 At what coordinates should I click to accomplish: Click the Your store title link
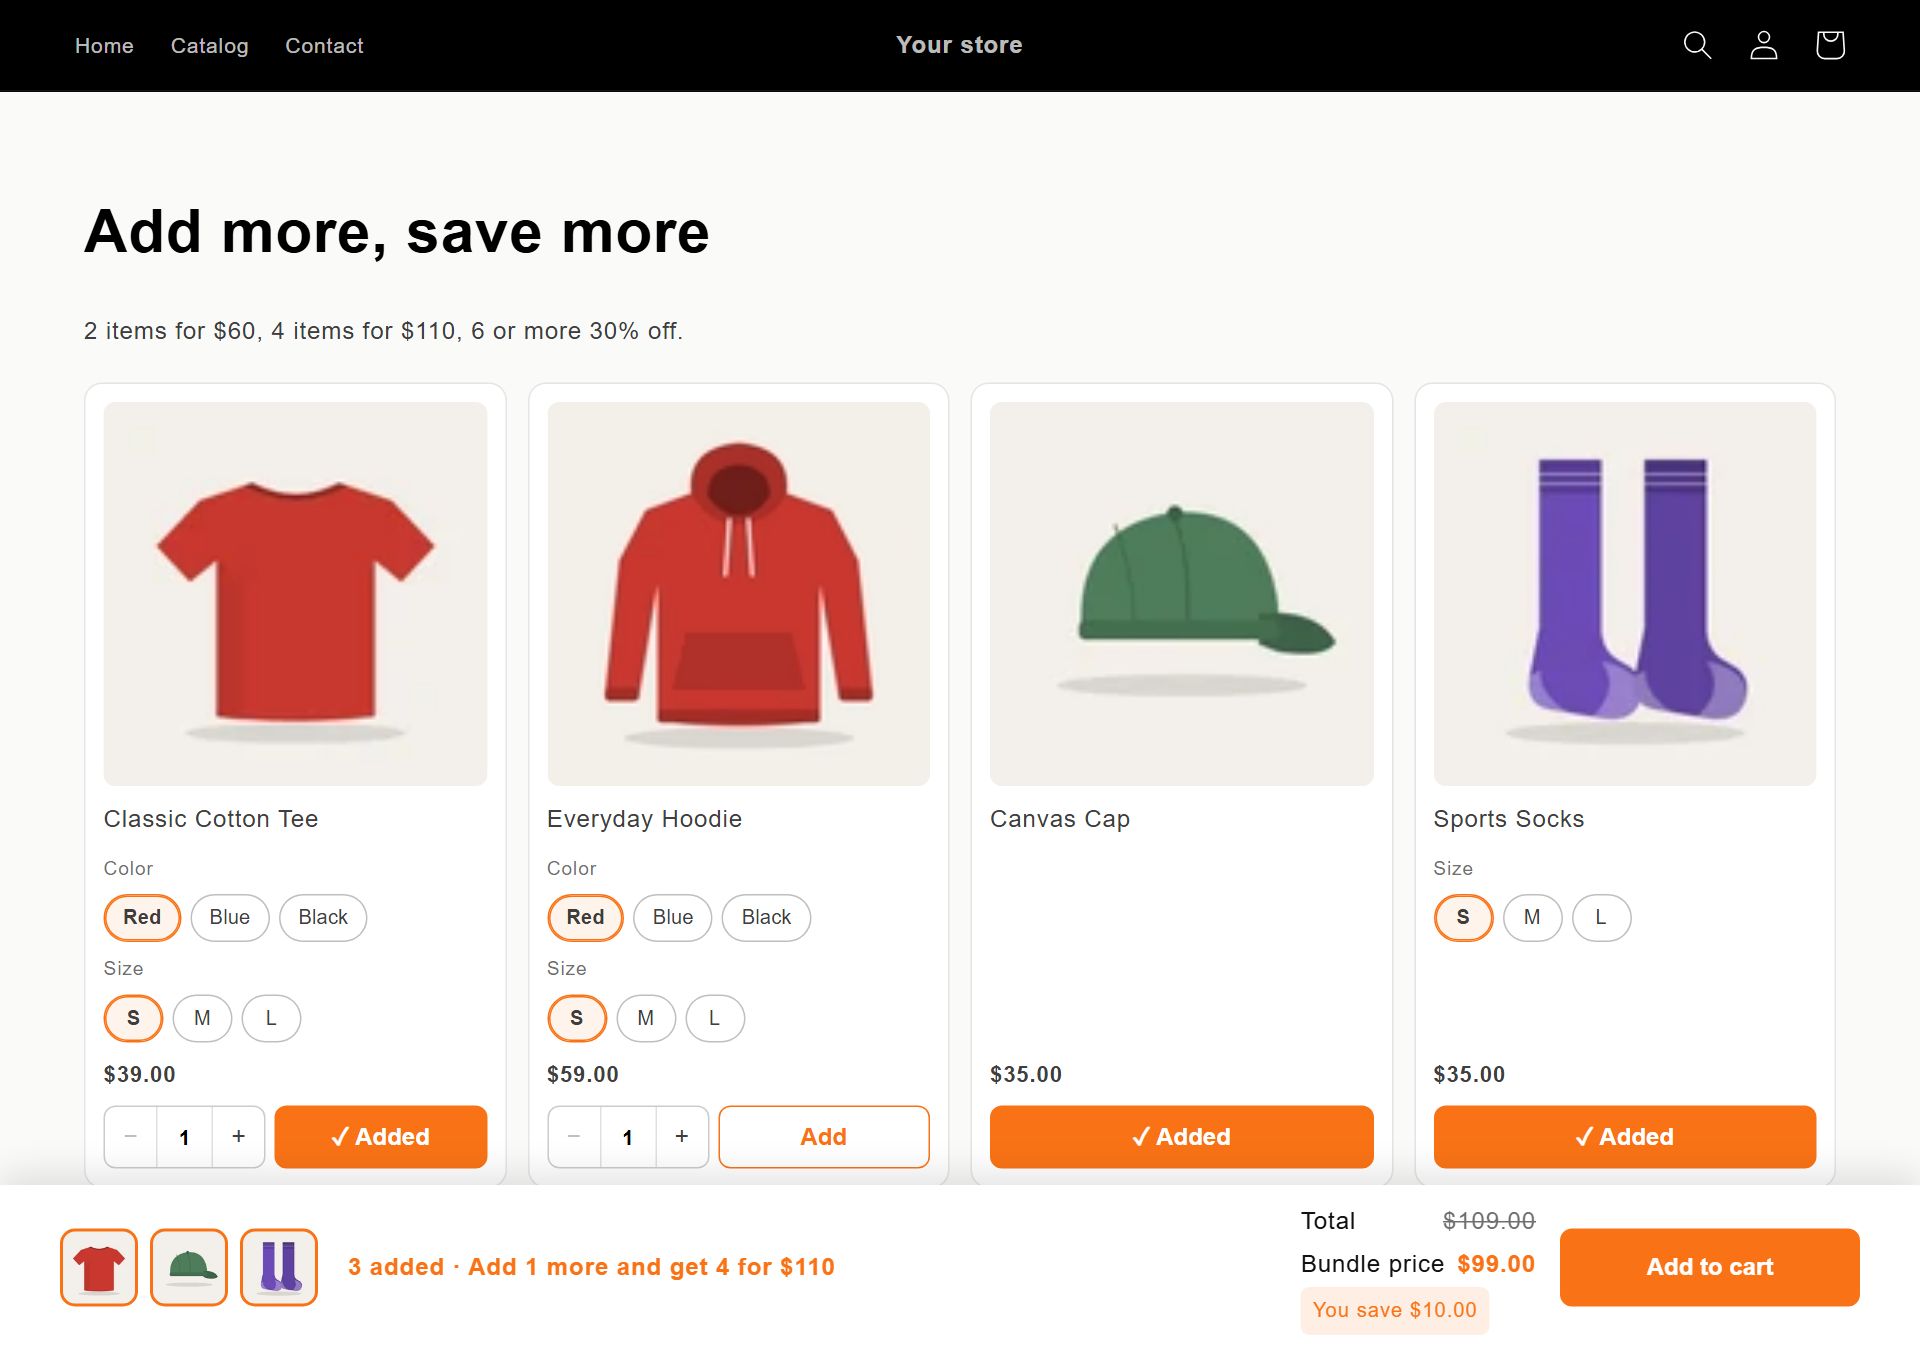point(959,45)
